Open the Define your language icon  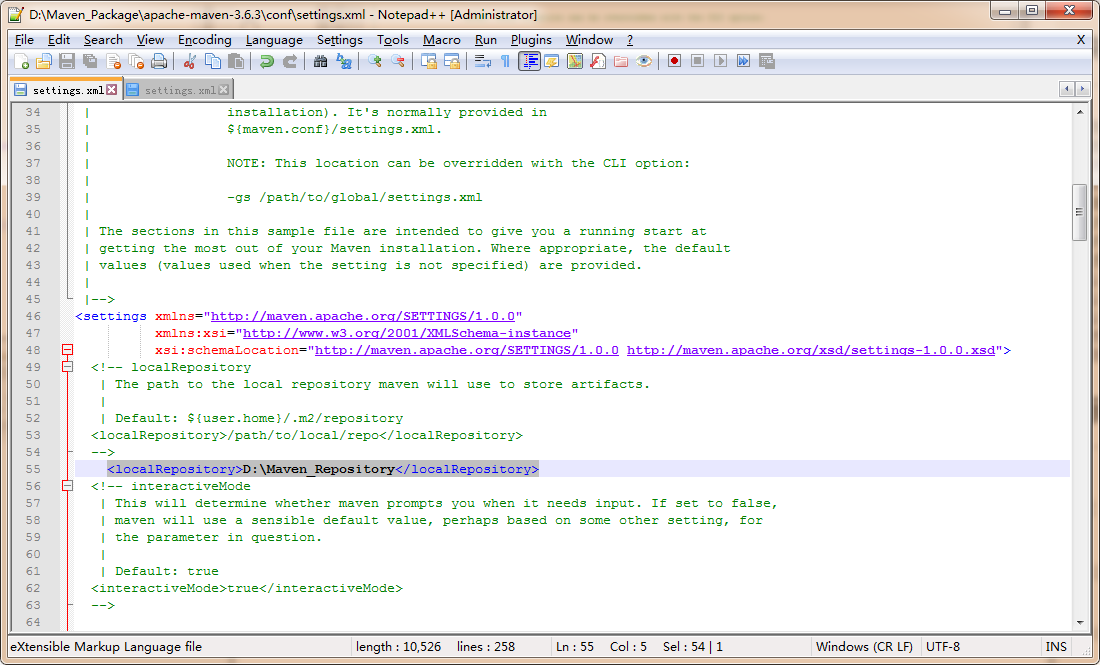pyautogui.click(x=552, y=62)
